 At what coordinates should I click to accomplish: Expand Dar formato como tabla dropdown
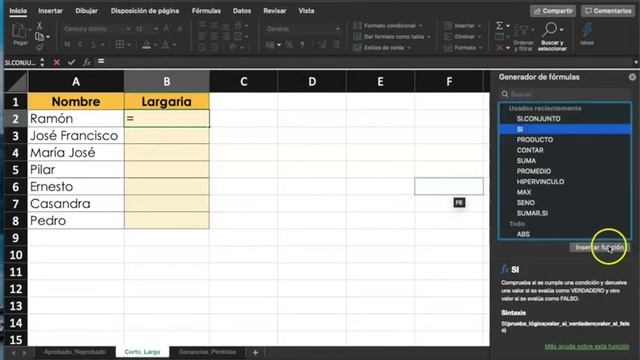tap(429, 37)
